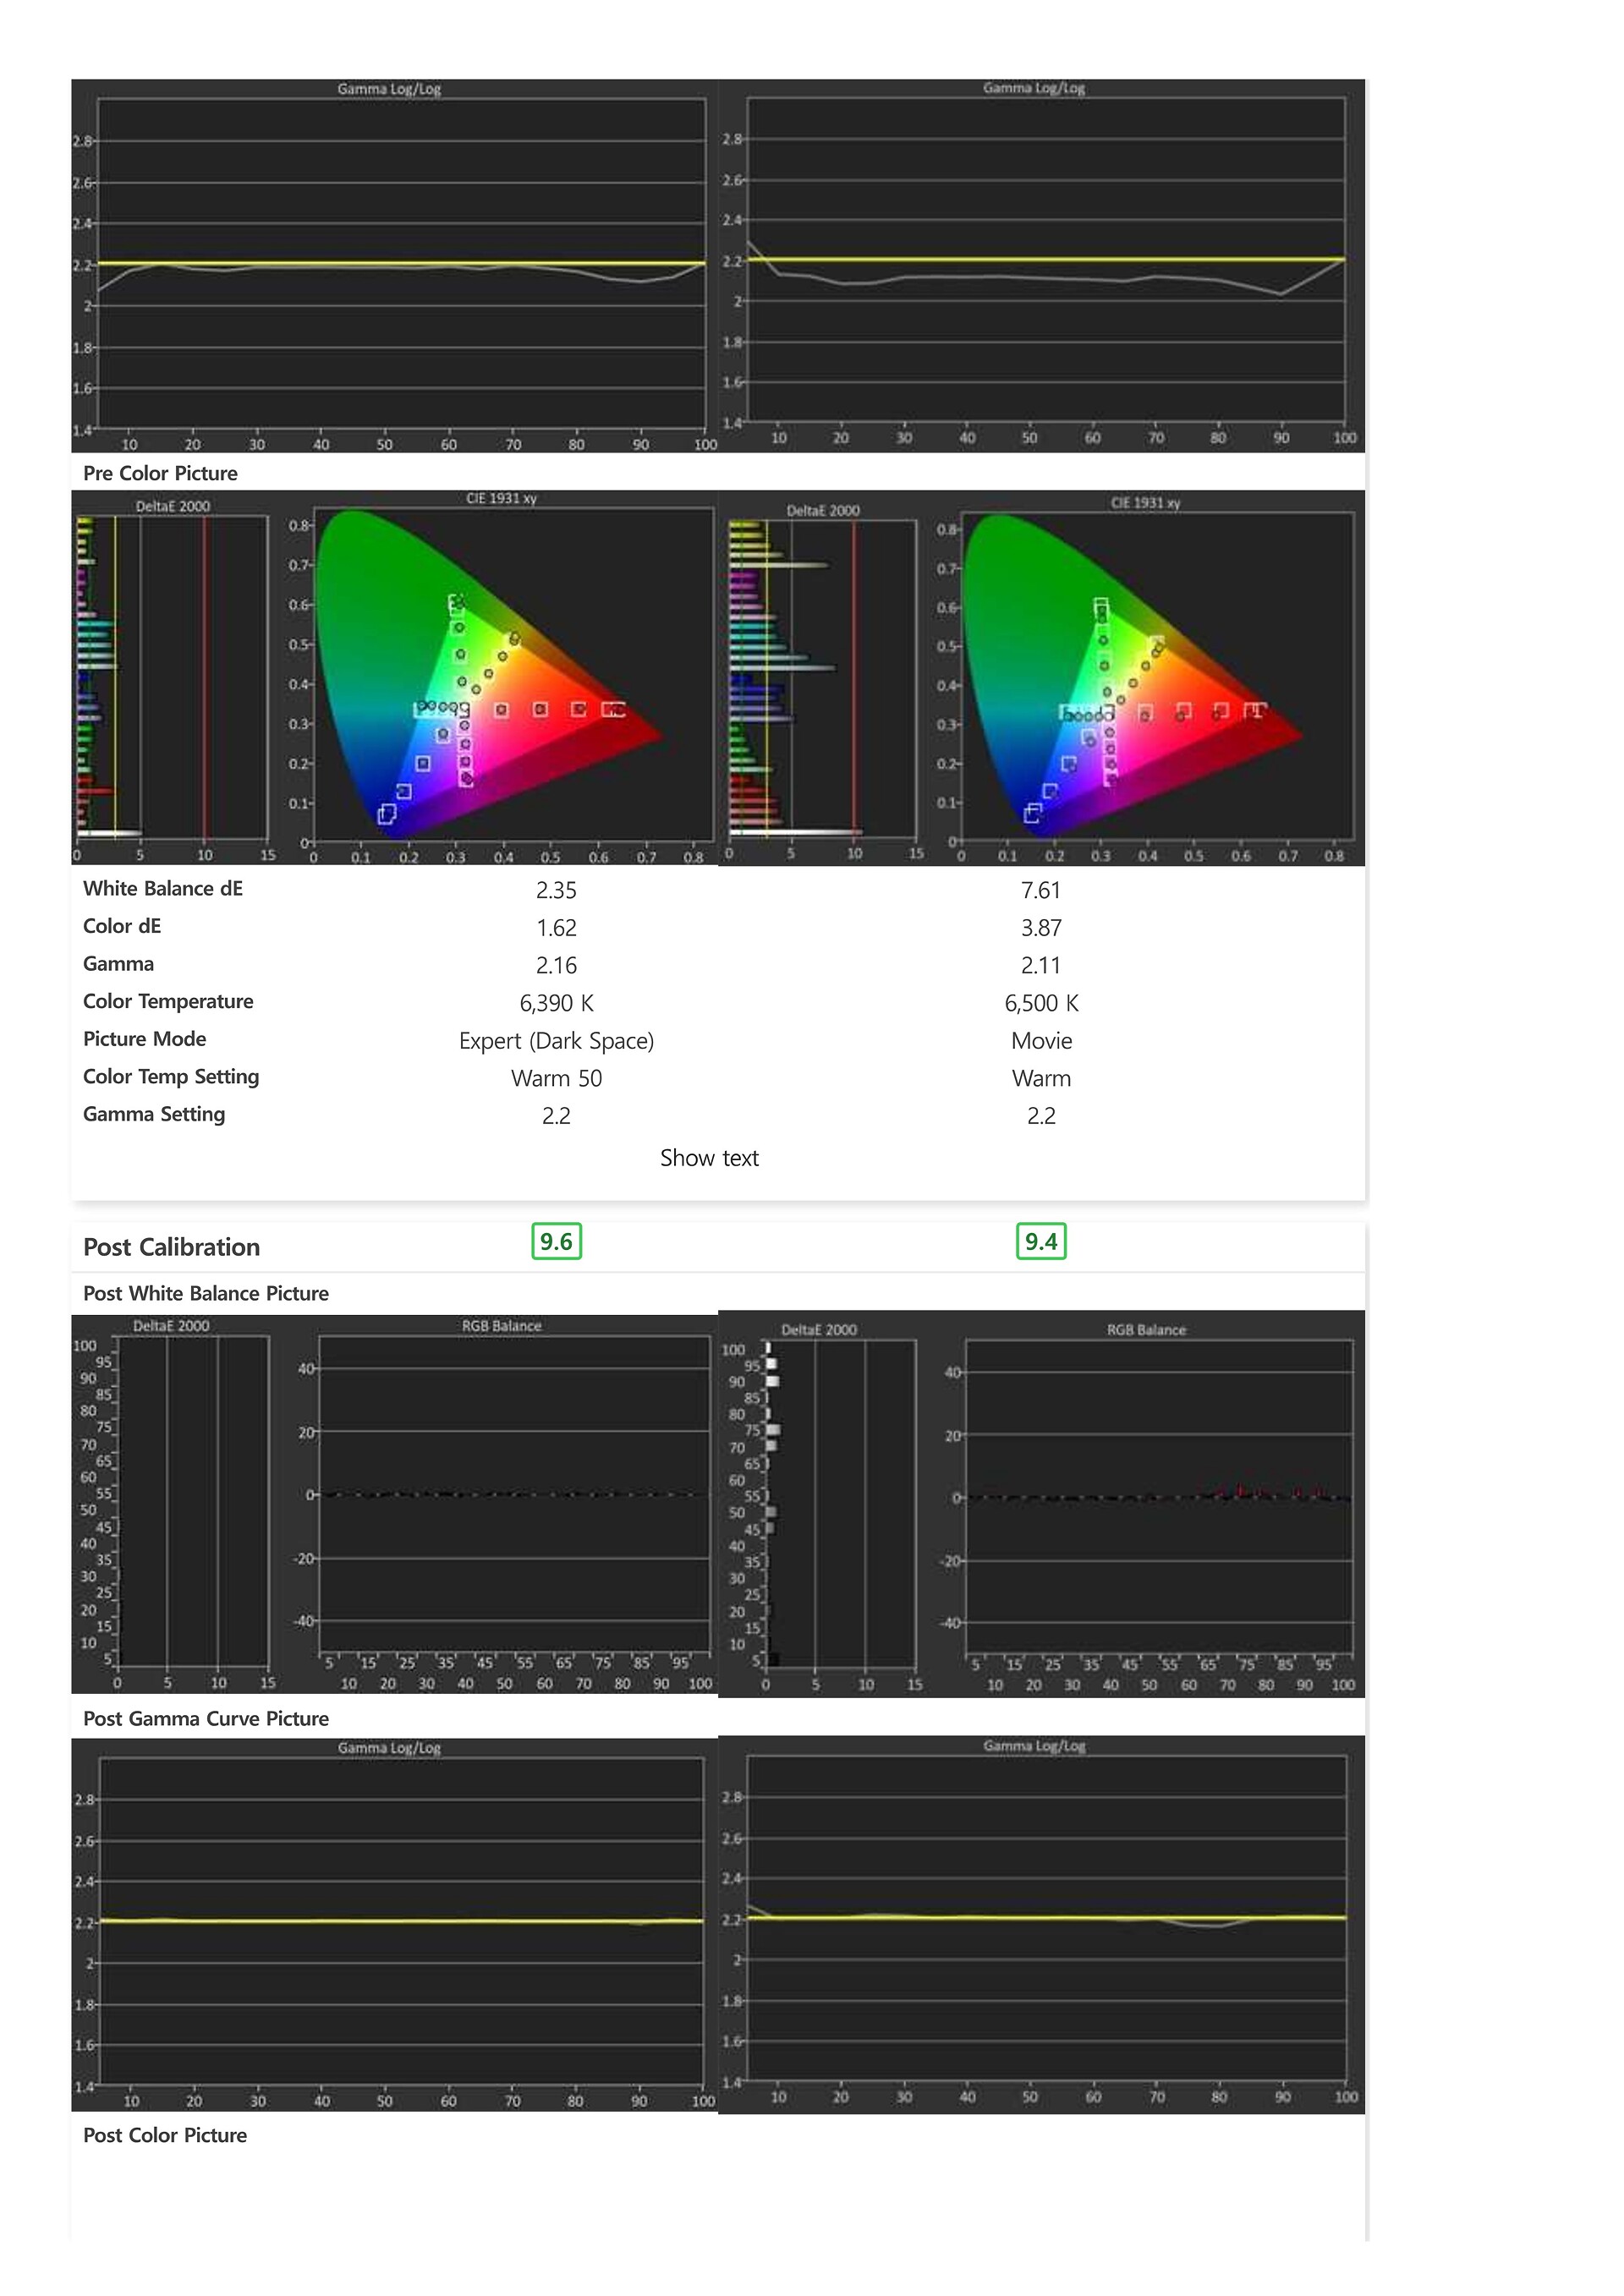Viewport: 1624px width, 2296px height.
Task: Open the right CIE 1931 xy pre-color chart
Action: point(1145,678)
